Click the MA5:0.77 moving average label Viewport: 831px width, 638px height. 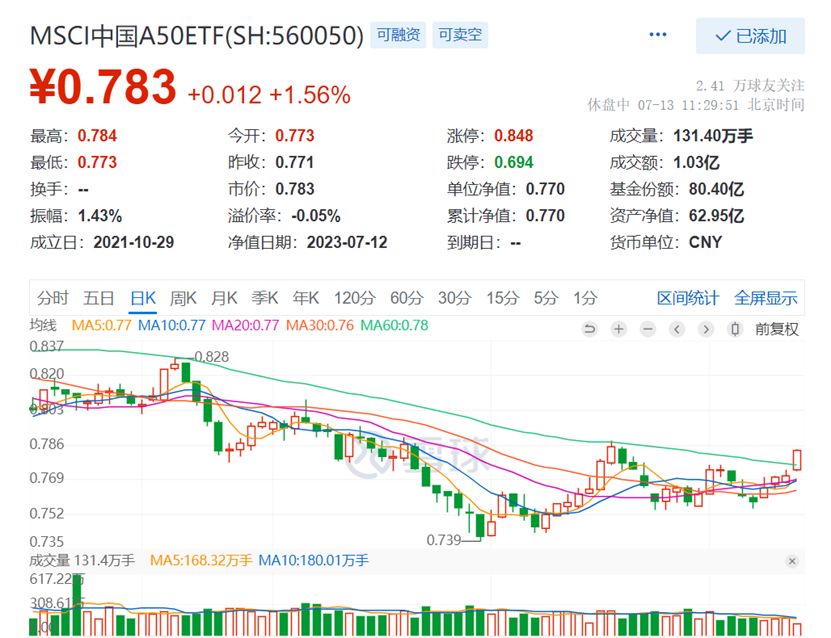pyautogui.click(x=101, y=325)
